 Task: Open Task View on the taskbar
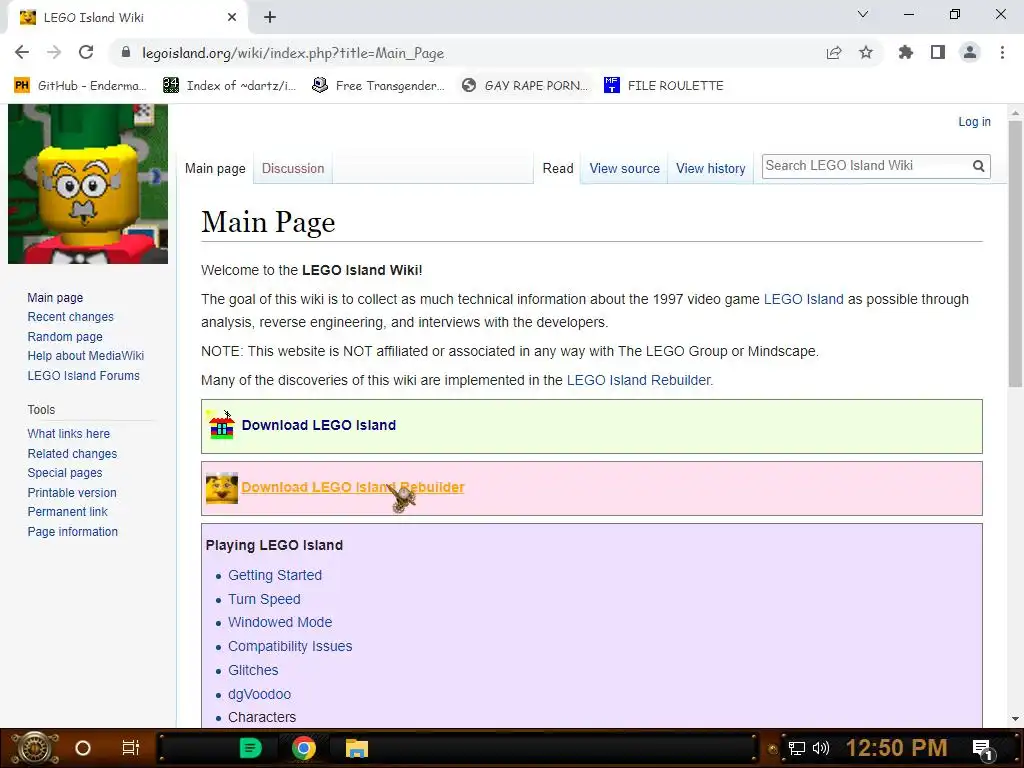pyautogui.click(x=131, y=748)
